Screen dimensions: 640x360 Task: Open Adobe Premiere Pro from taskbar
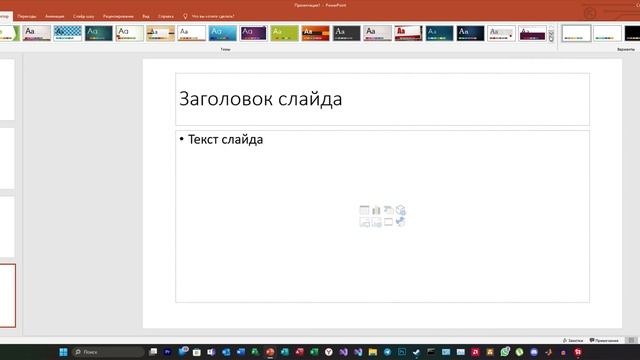(167, 352)
